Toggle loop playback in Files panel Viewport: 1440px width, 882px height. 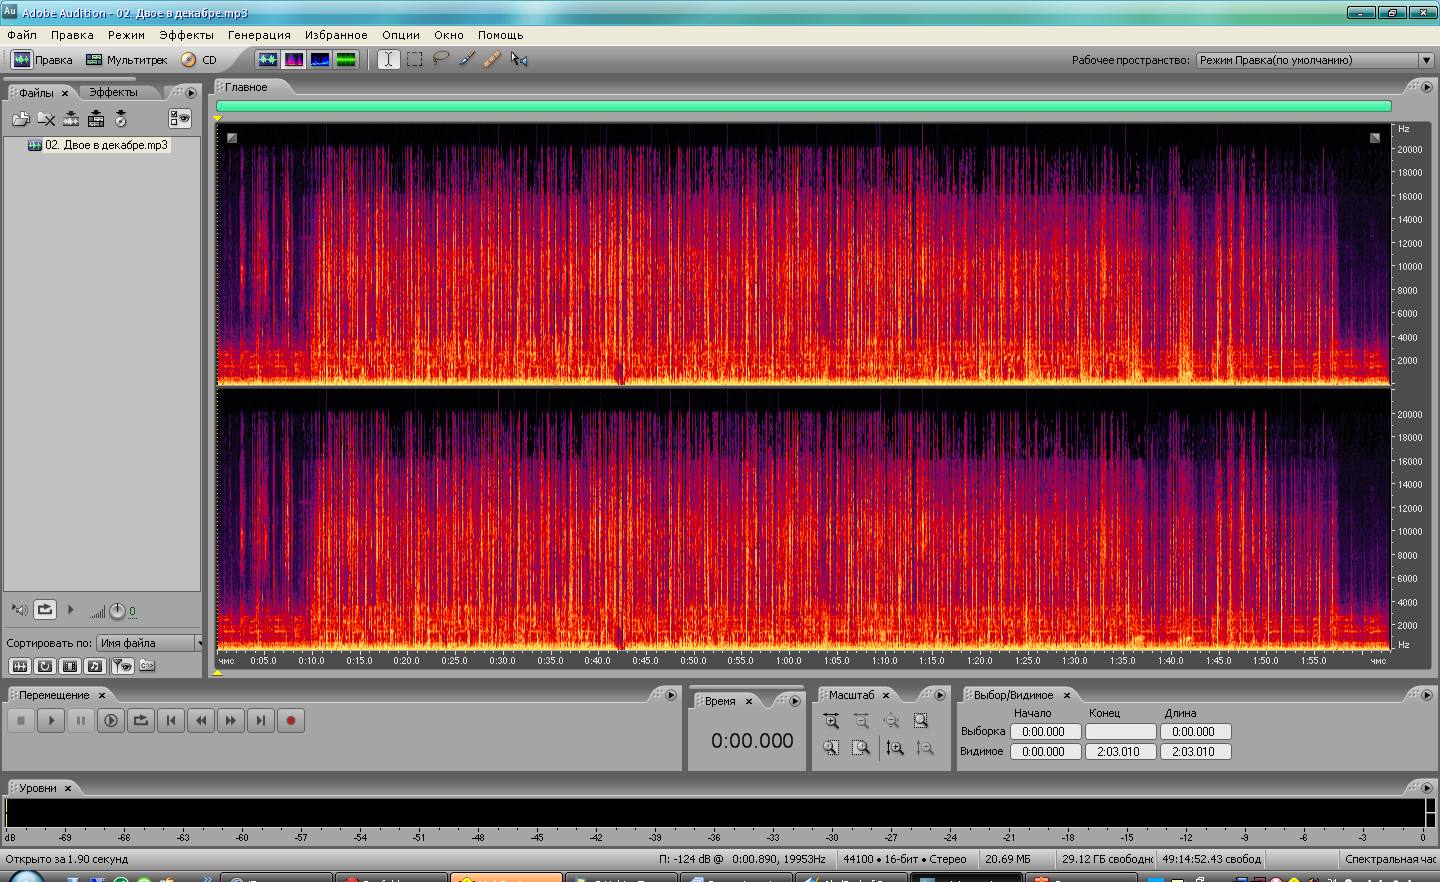point(45,609)
